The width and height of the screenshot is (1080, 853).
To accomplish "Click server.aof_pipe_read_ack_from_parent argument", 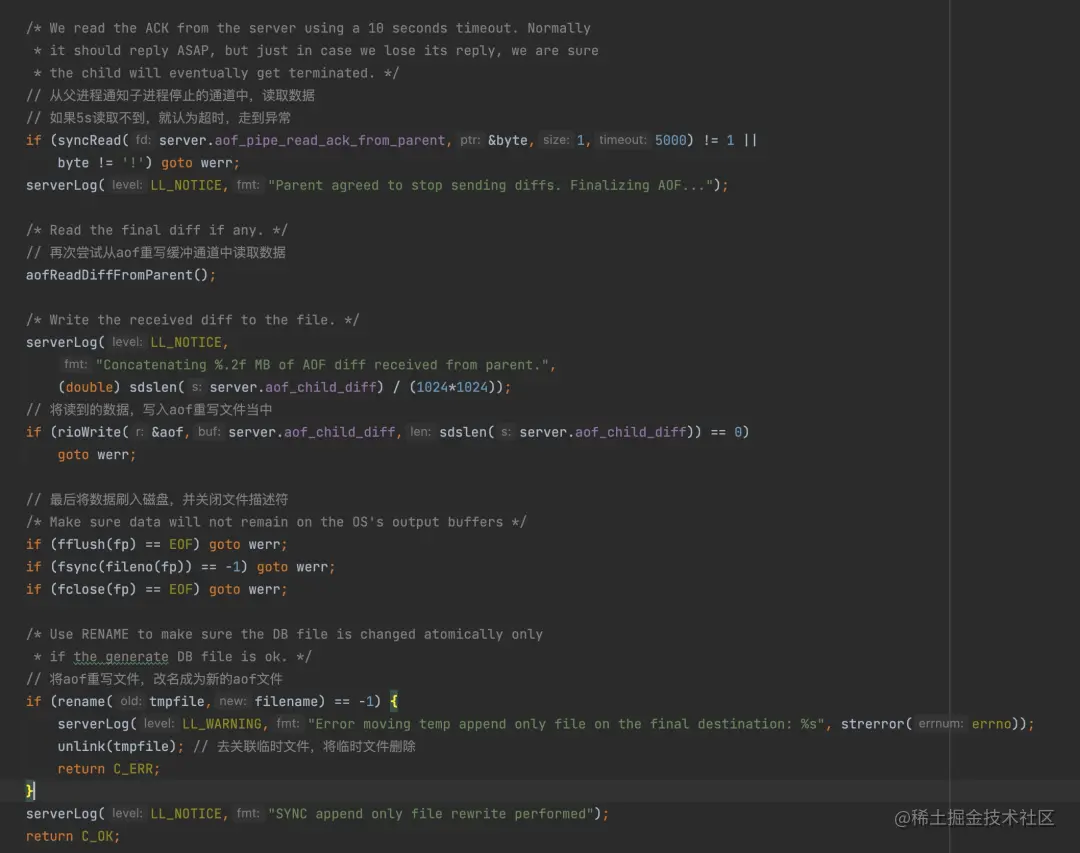I will (302, 141).
